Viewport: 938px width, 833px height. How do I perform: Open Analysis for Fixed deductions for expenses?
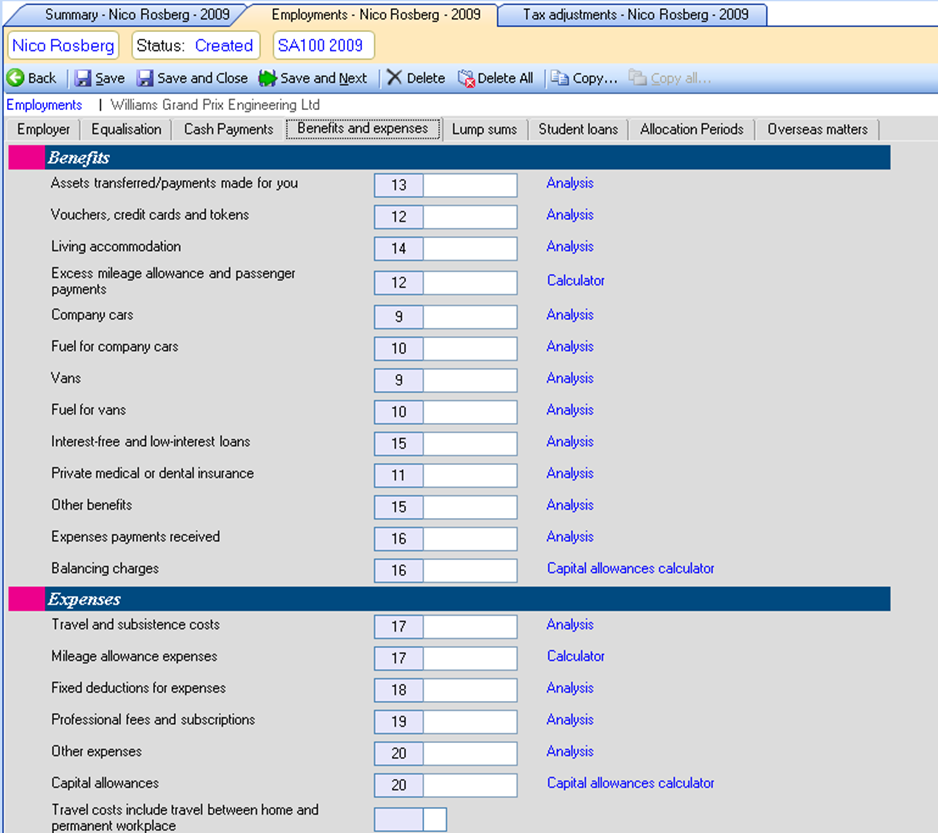coord(570,688)
